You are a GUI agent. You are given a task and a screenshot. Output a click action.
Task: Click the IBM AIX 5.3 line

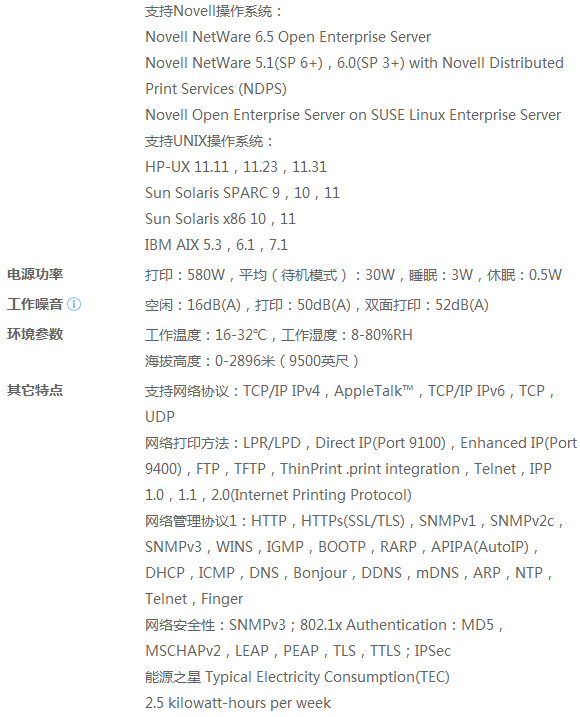coord(216,245)
